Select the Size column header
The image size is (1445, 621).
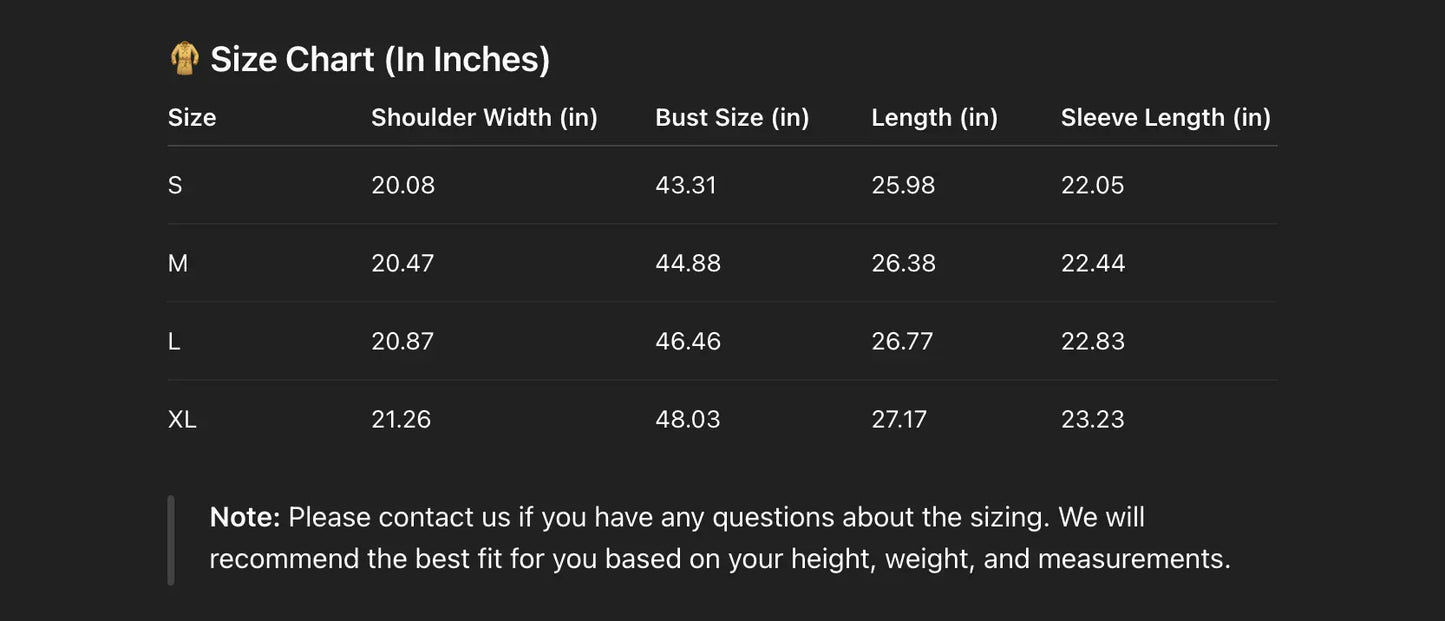192,117
